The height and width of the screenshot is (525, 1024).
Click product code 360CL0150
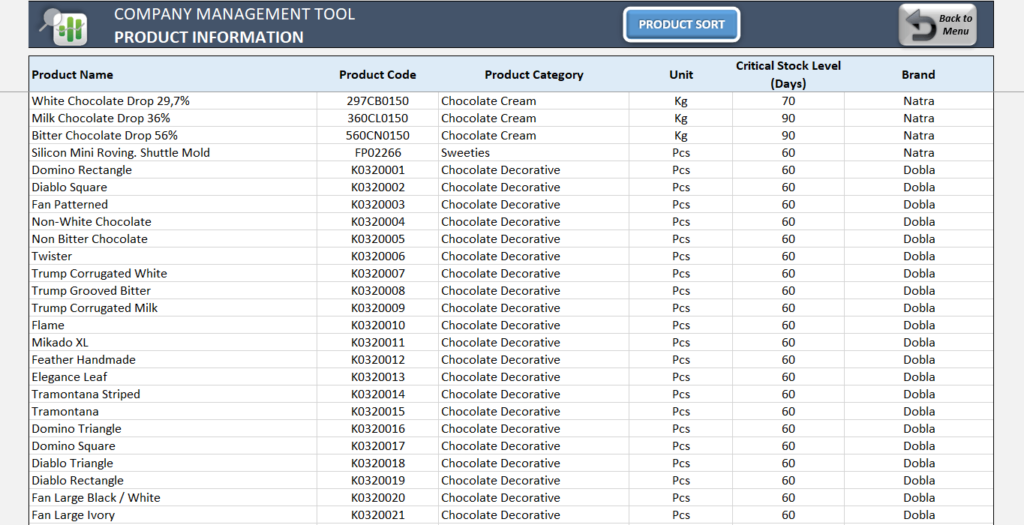[377, 118]
